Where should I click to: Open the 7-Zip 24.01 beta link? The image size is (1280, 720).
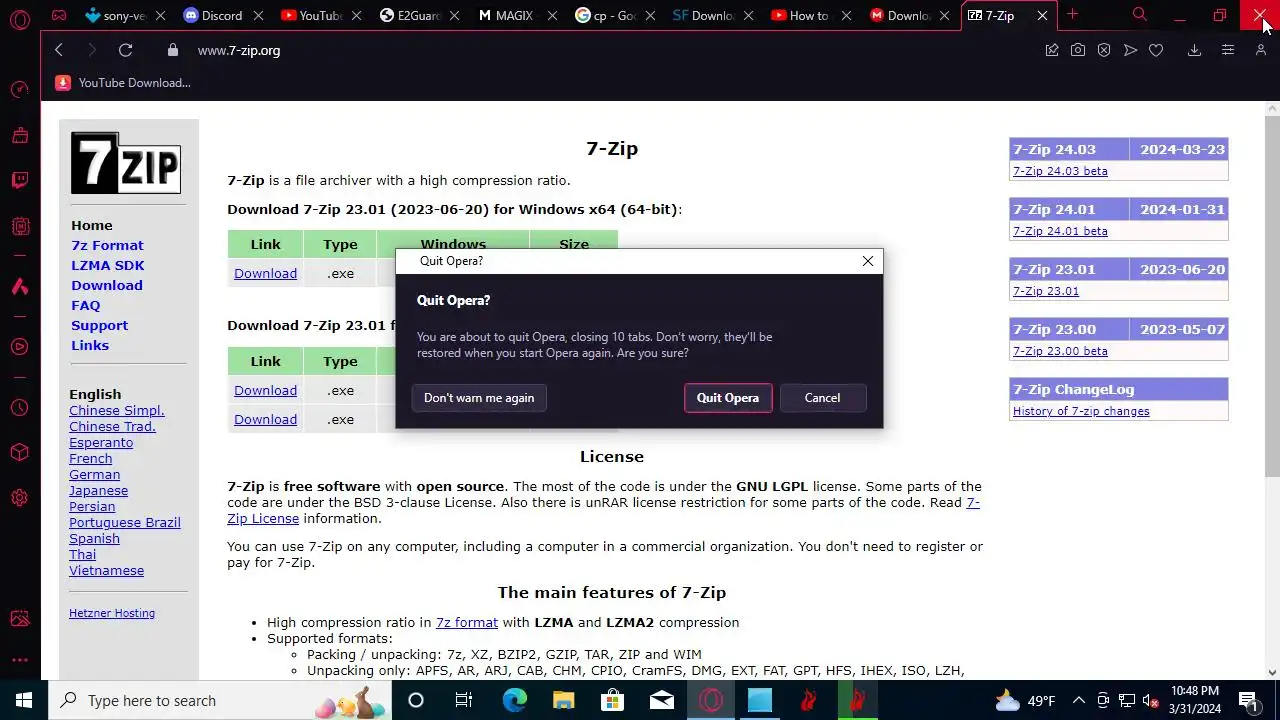pos(1060,231)
